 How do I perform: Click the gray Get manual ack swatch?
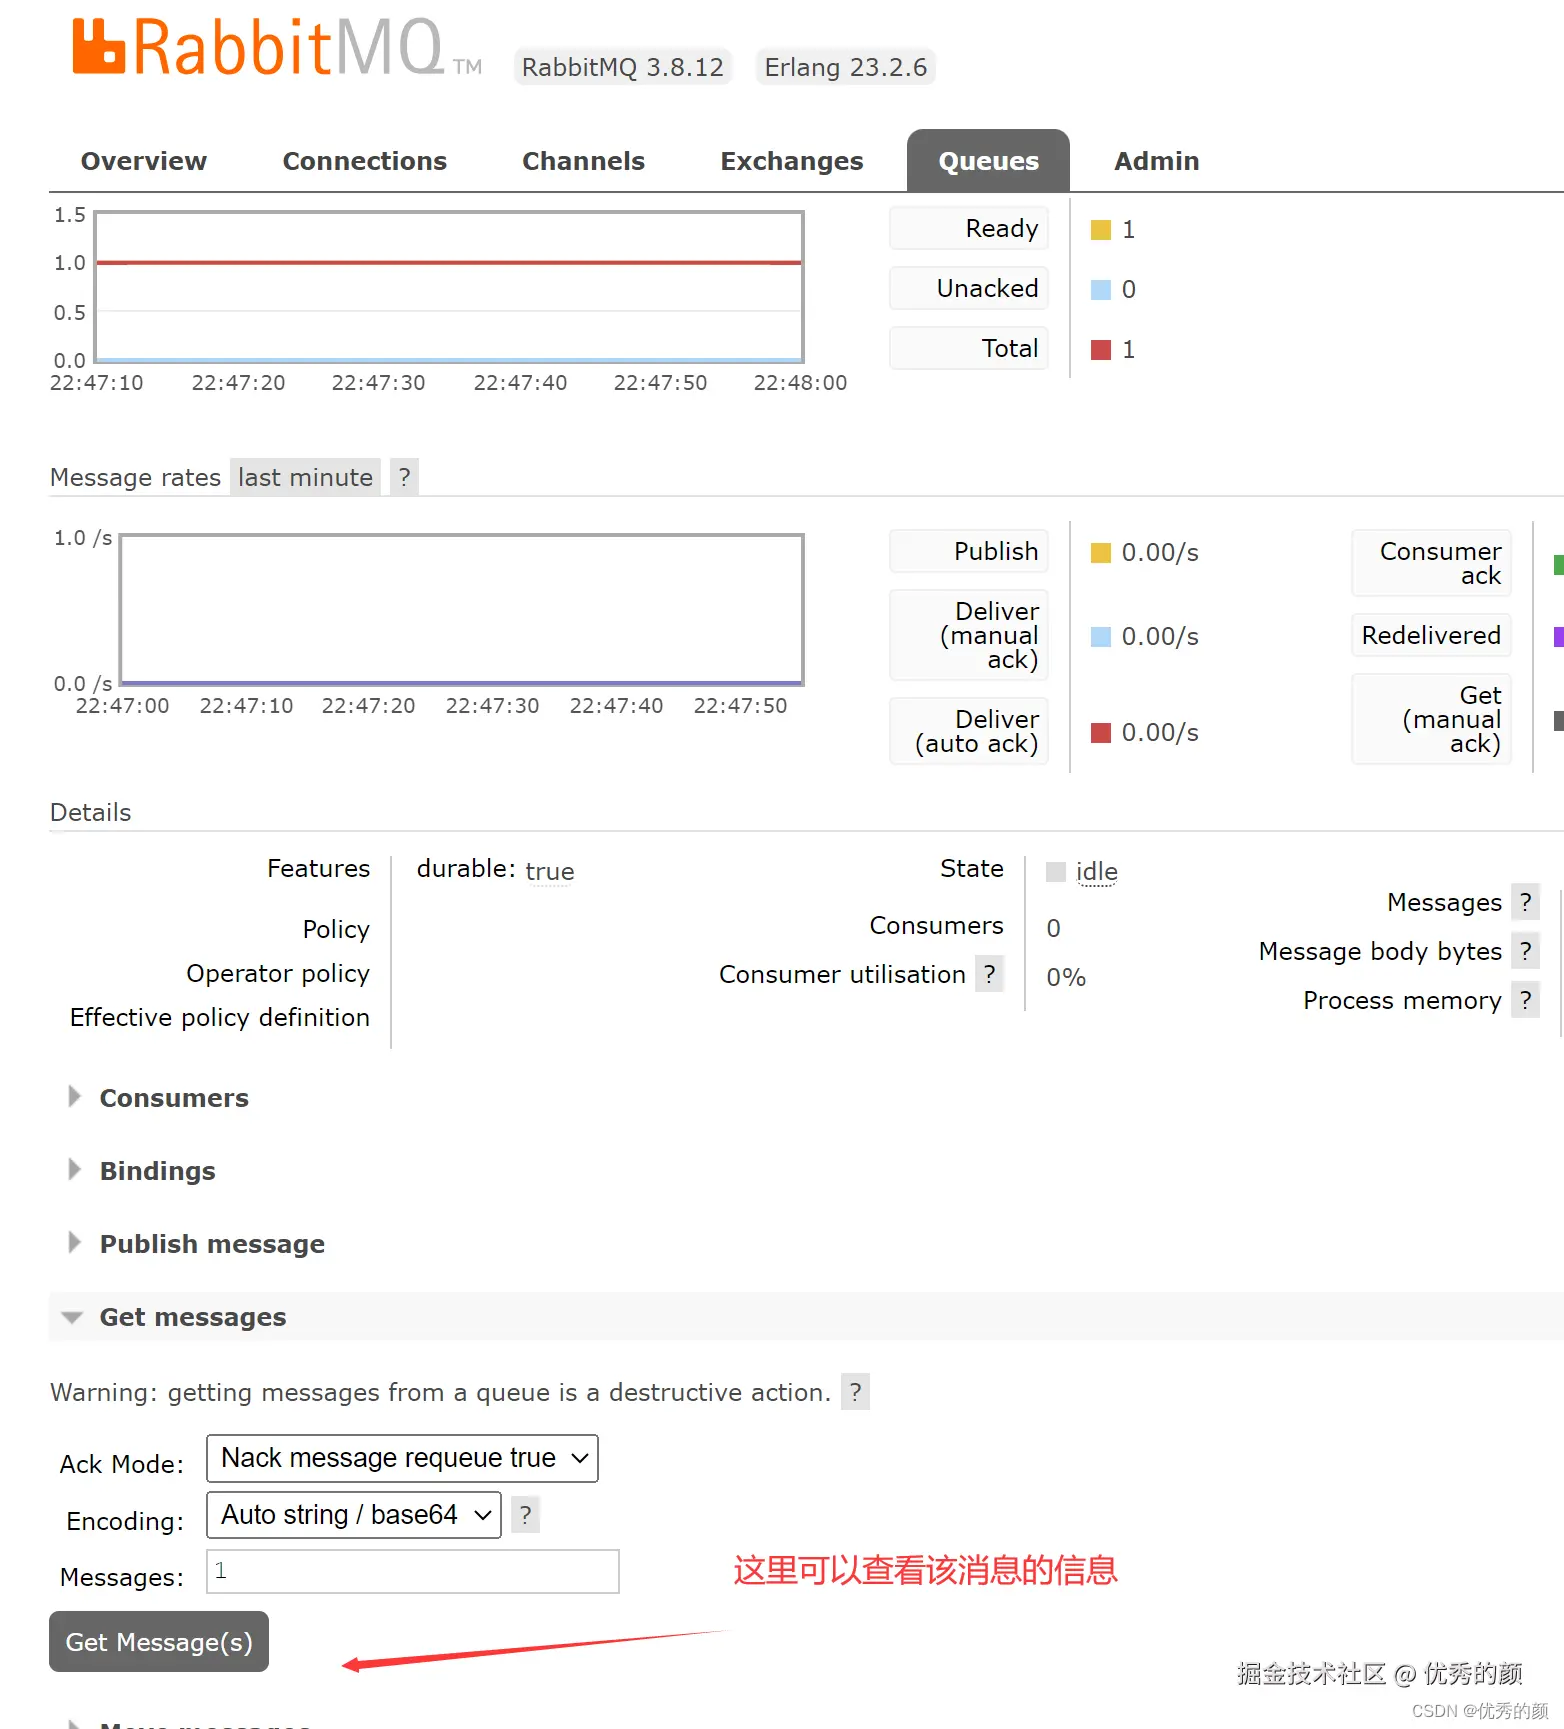(x=1558, y=721)
